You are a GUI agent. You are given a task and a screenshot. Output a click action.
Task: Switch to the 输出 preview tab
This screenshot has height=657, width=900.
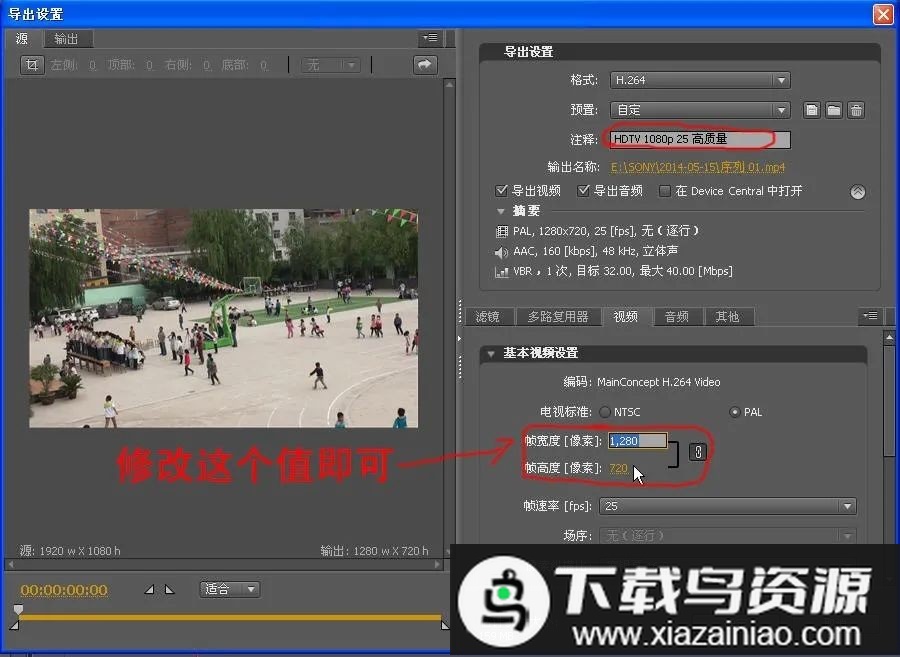[x=66, y=39]
